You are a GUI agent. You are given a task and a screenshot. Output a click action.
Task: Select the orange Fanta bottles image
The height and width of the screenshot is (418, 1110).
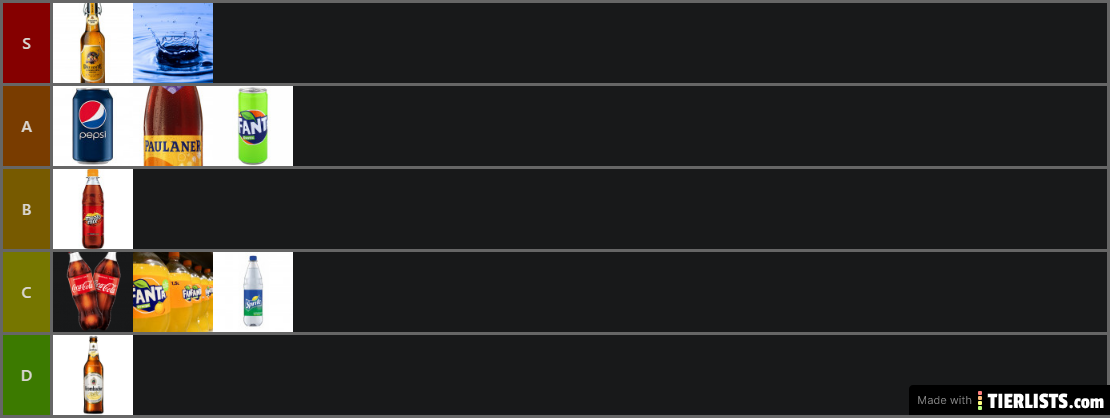tap(173, 292)
